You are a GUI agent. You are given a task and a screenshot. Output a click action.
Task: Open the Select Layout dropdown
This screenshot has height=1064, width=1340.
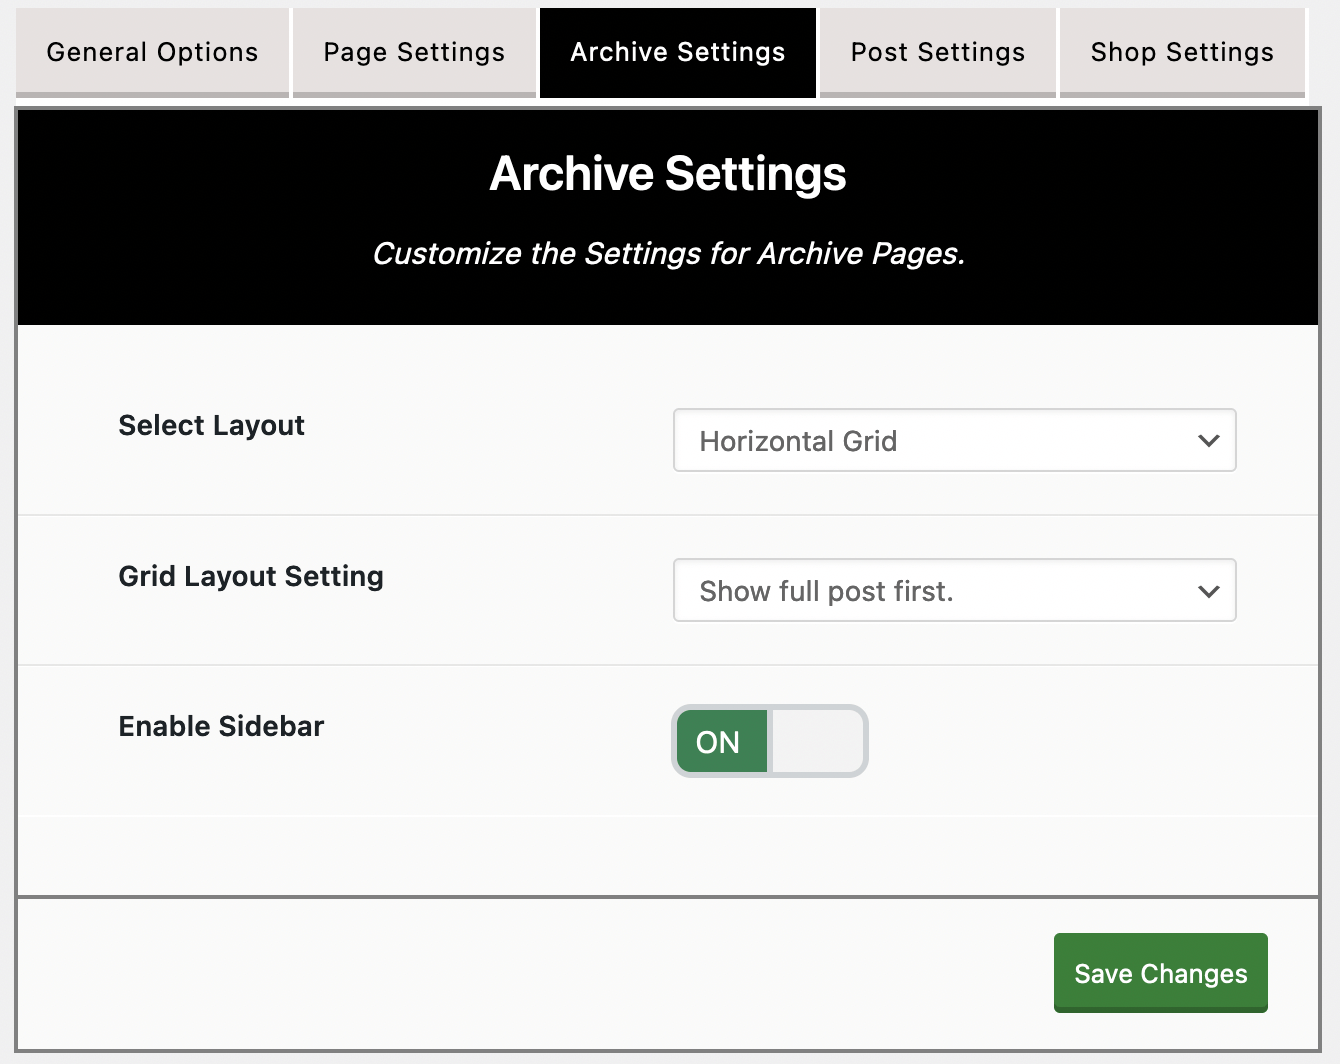click(954, 440)
